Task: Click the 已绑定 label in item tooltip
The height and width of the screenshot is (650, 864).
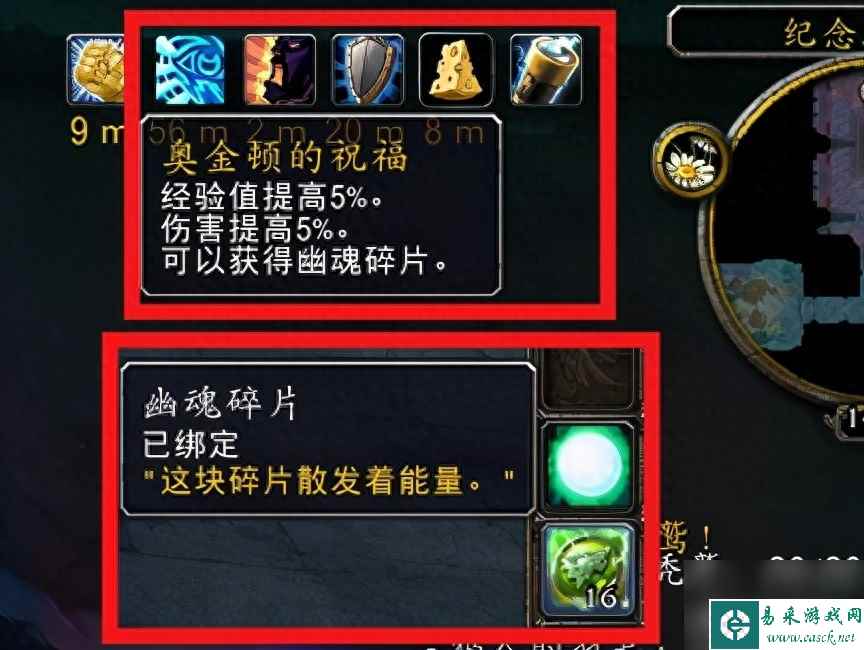Action: (191, 444)
